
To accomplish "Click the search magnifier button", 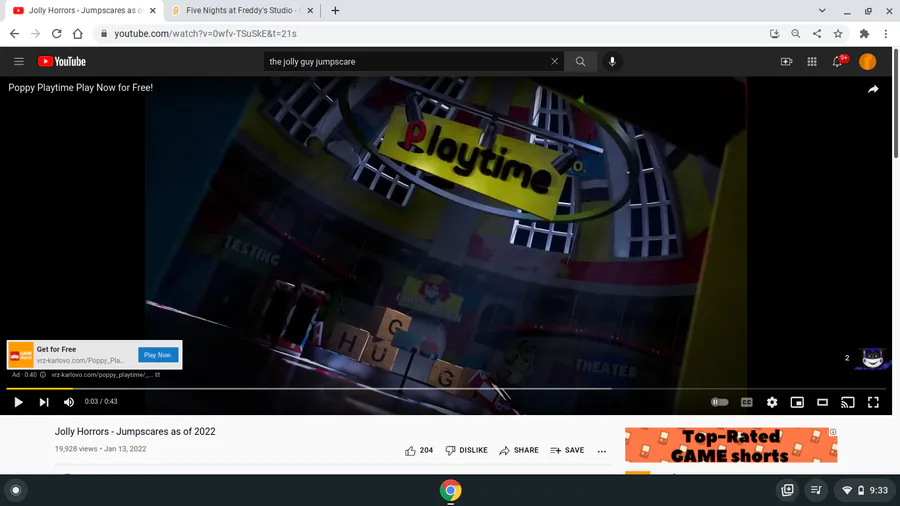I will 580,61.
